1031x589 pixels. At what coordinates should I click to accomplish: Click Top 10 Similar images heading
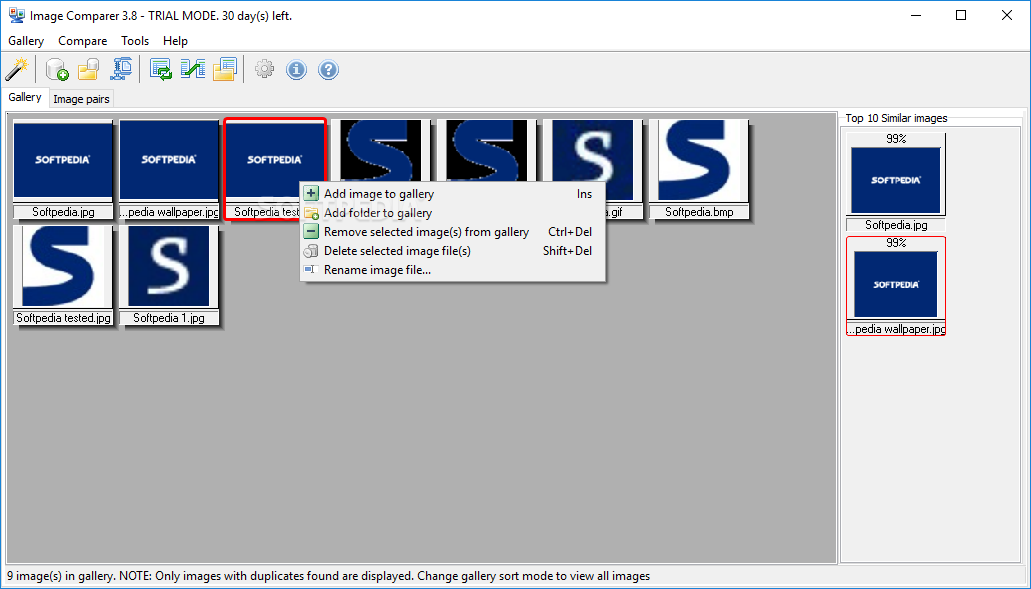(896, 118)
